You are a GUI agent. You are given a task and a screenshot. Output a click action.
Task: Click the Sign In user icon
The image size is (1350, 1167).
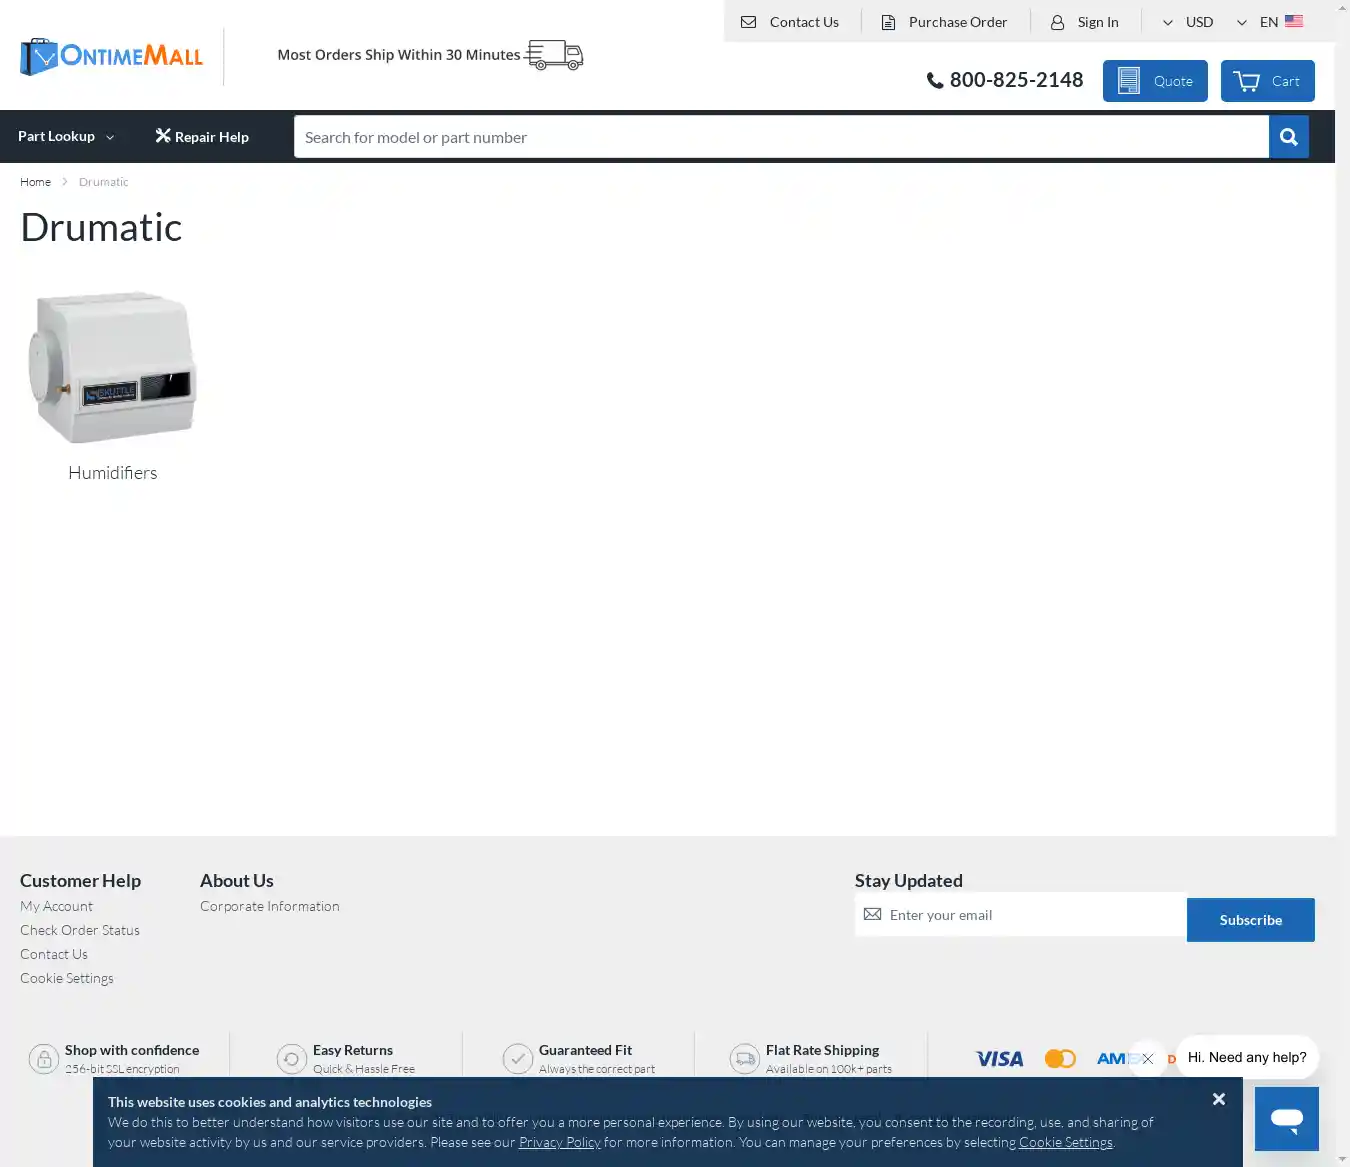tap(1057, 22)
